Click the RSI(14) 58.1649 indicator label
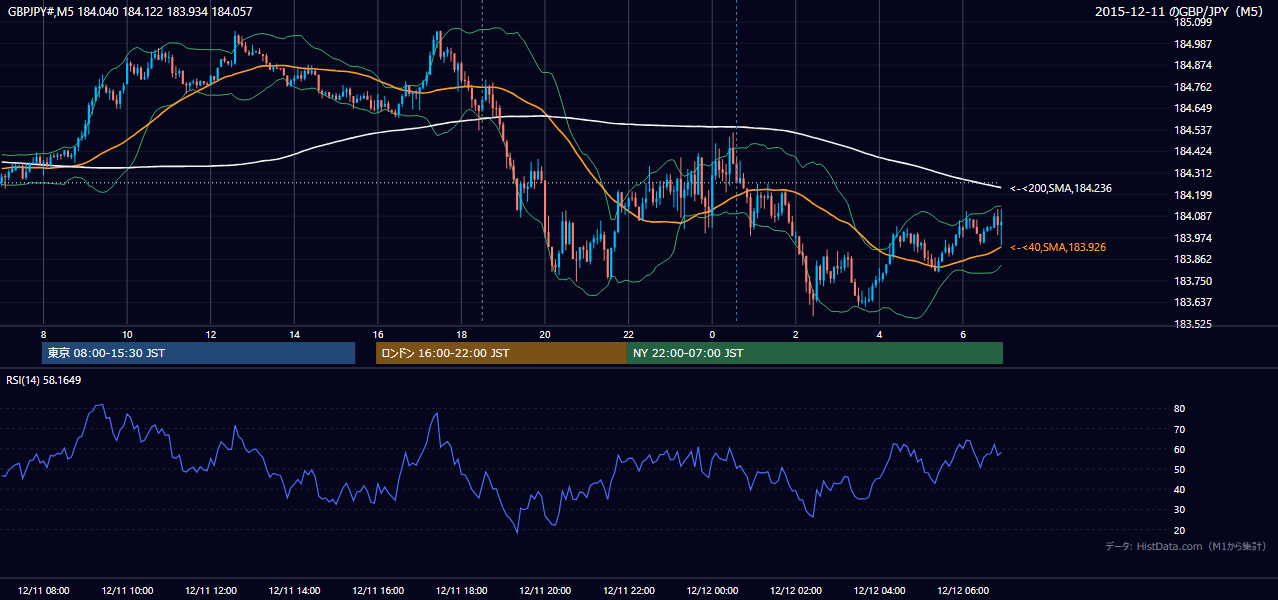 [44, 380]
